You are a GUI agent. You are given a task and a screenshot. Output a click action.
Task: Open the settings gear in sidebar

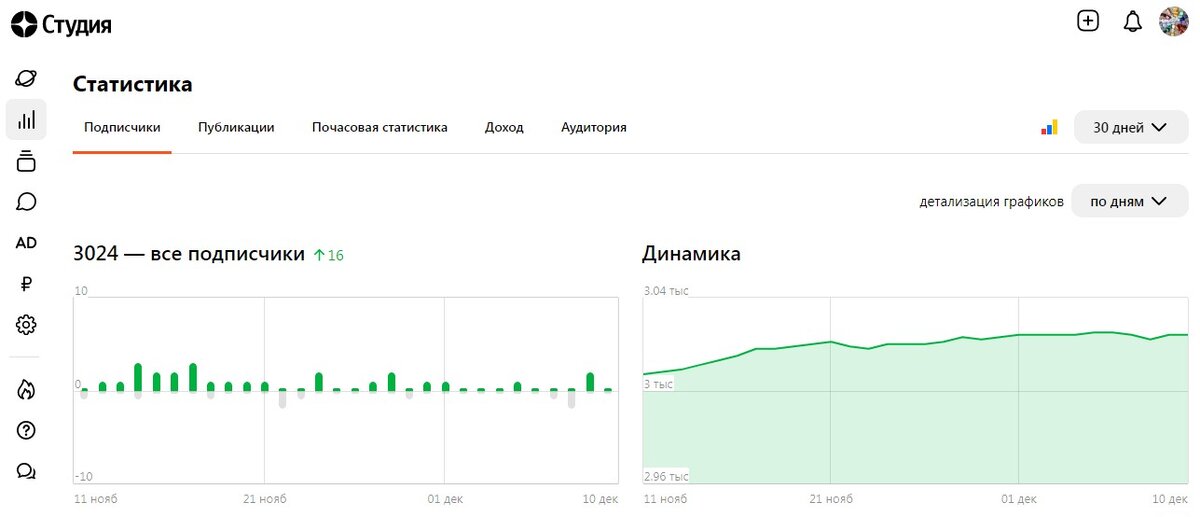click(x=26, y=325)
